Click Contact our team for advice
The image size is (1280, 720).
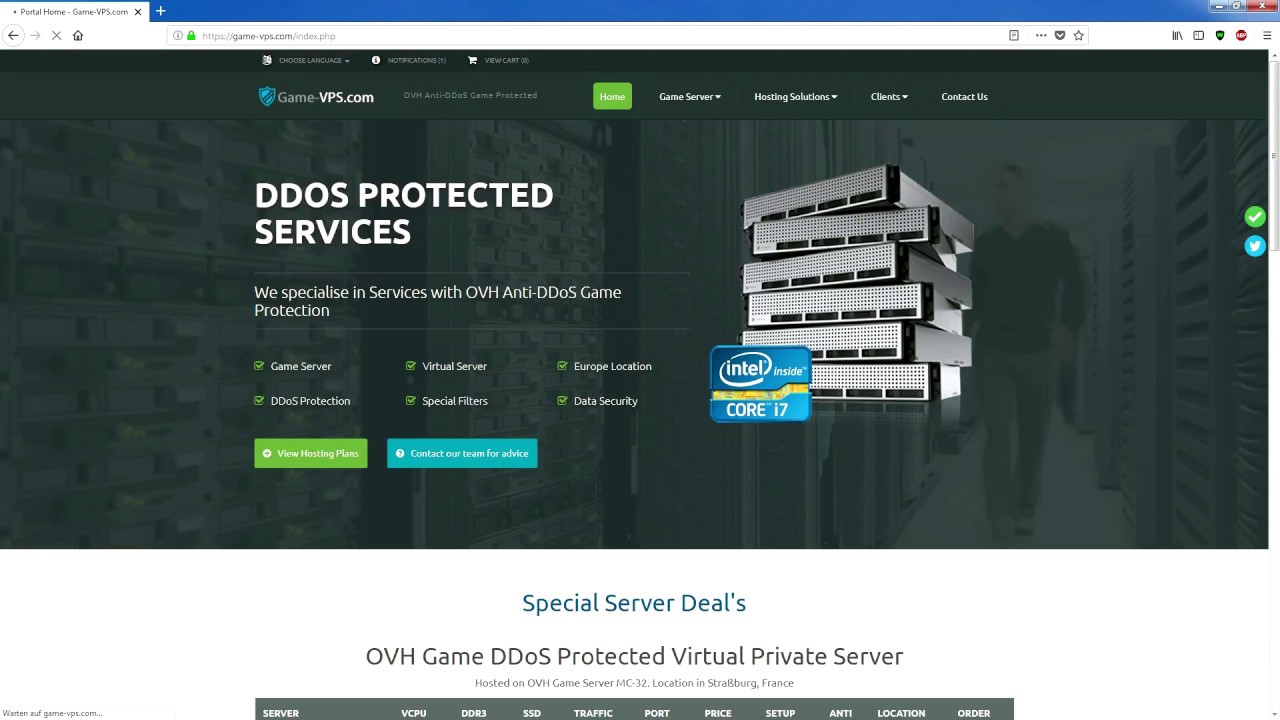pos(462,453)
